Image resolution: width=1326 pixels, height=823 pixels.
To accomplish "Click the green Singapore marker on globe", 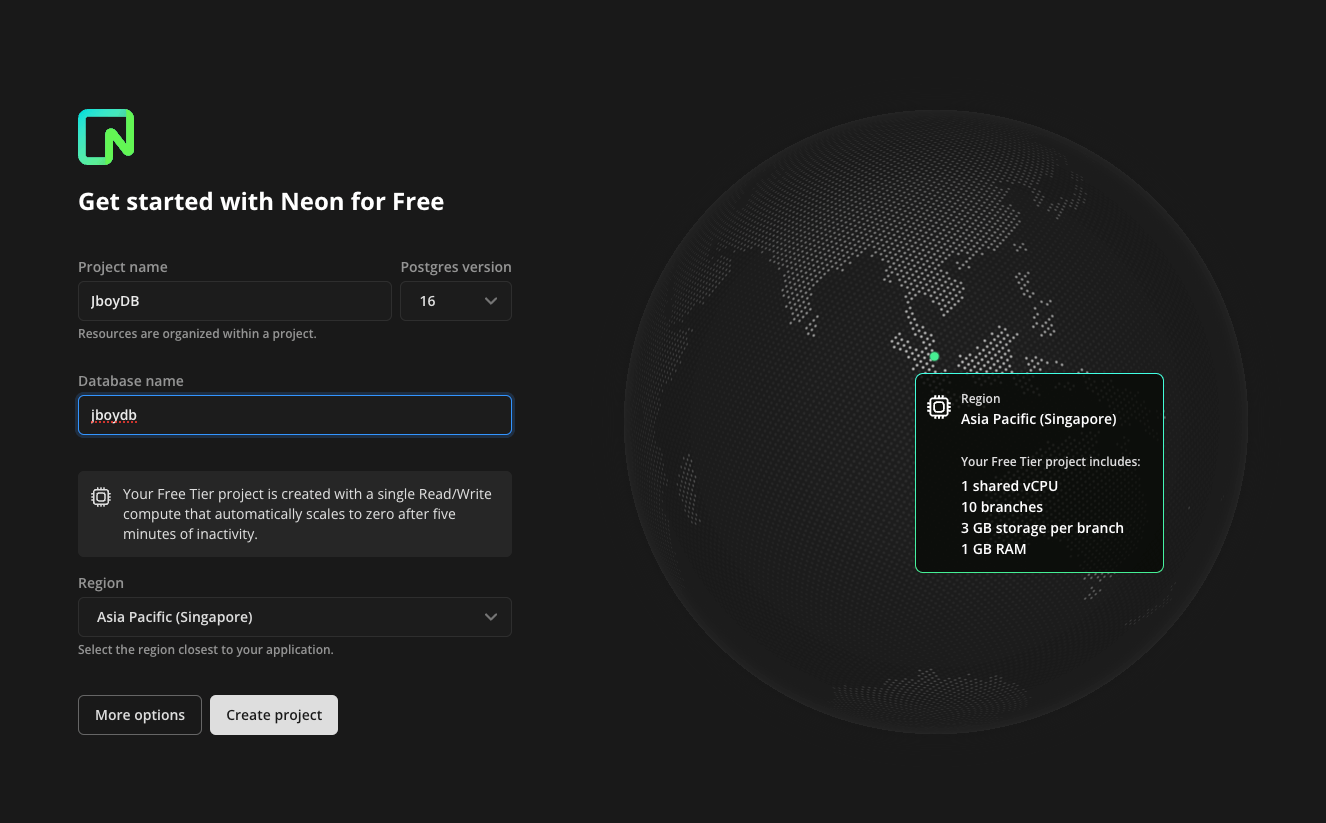I will click(x=934, y=356).
